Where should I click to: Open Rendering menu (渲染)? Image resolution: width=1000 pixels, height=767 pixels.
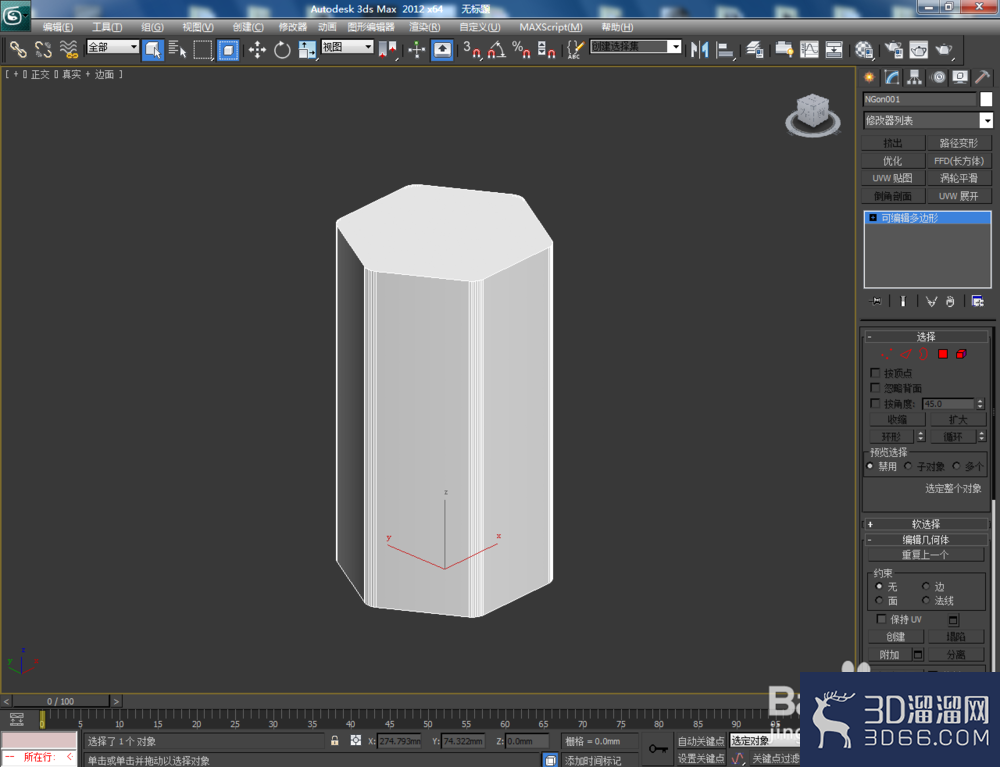coord(424,27)
